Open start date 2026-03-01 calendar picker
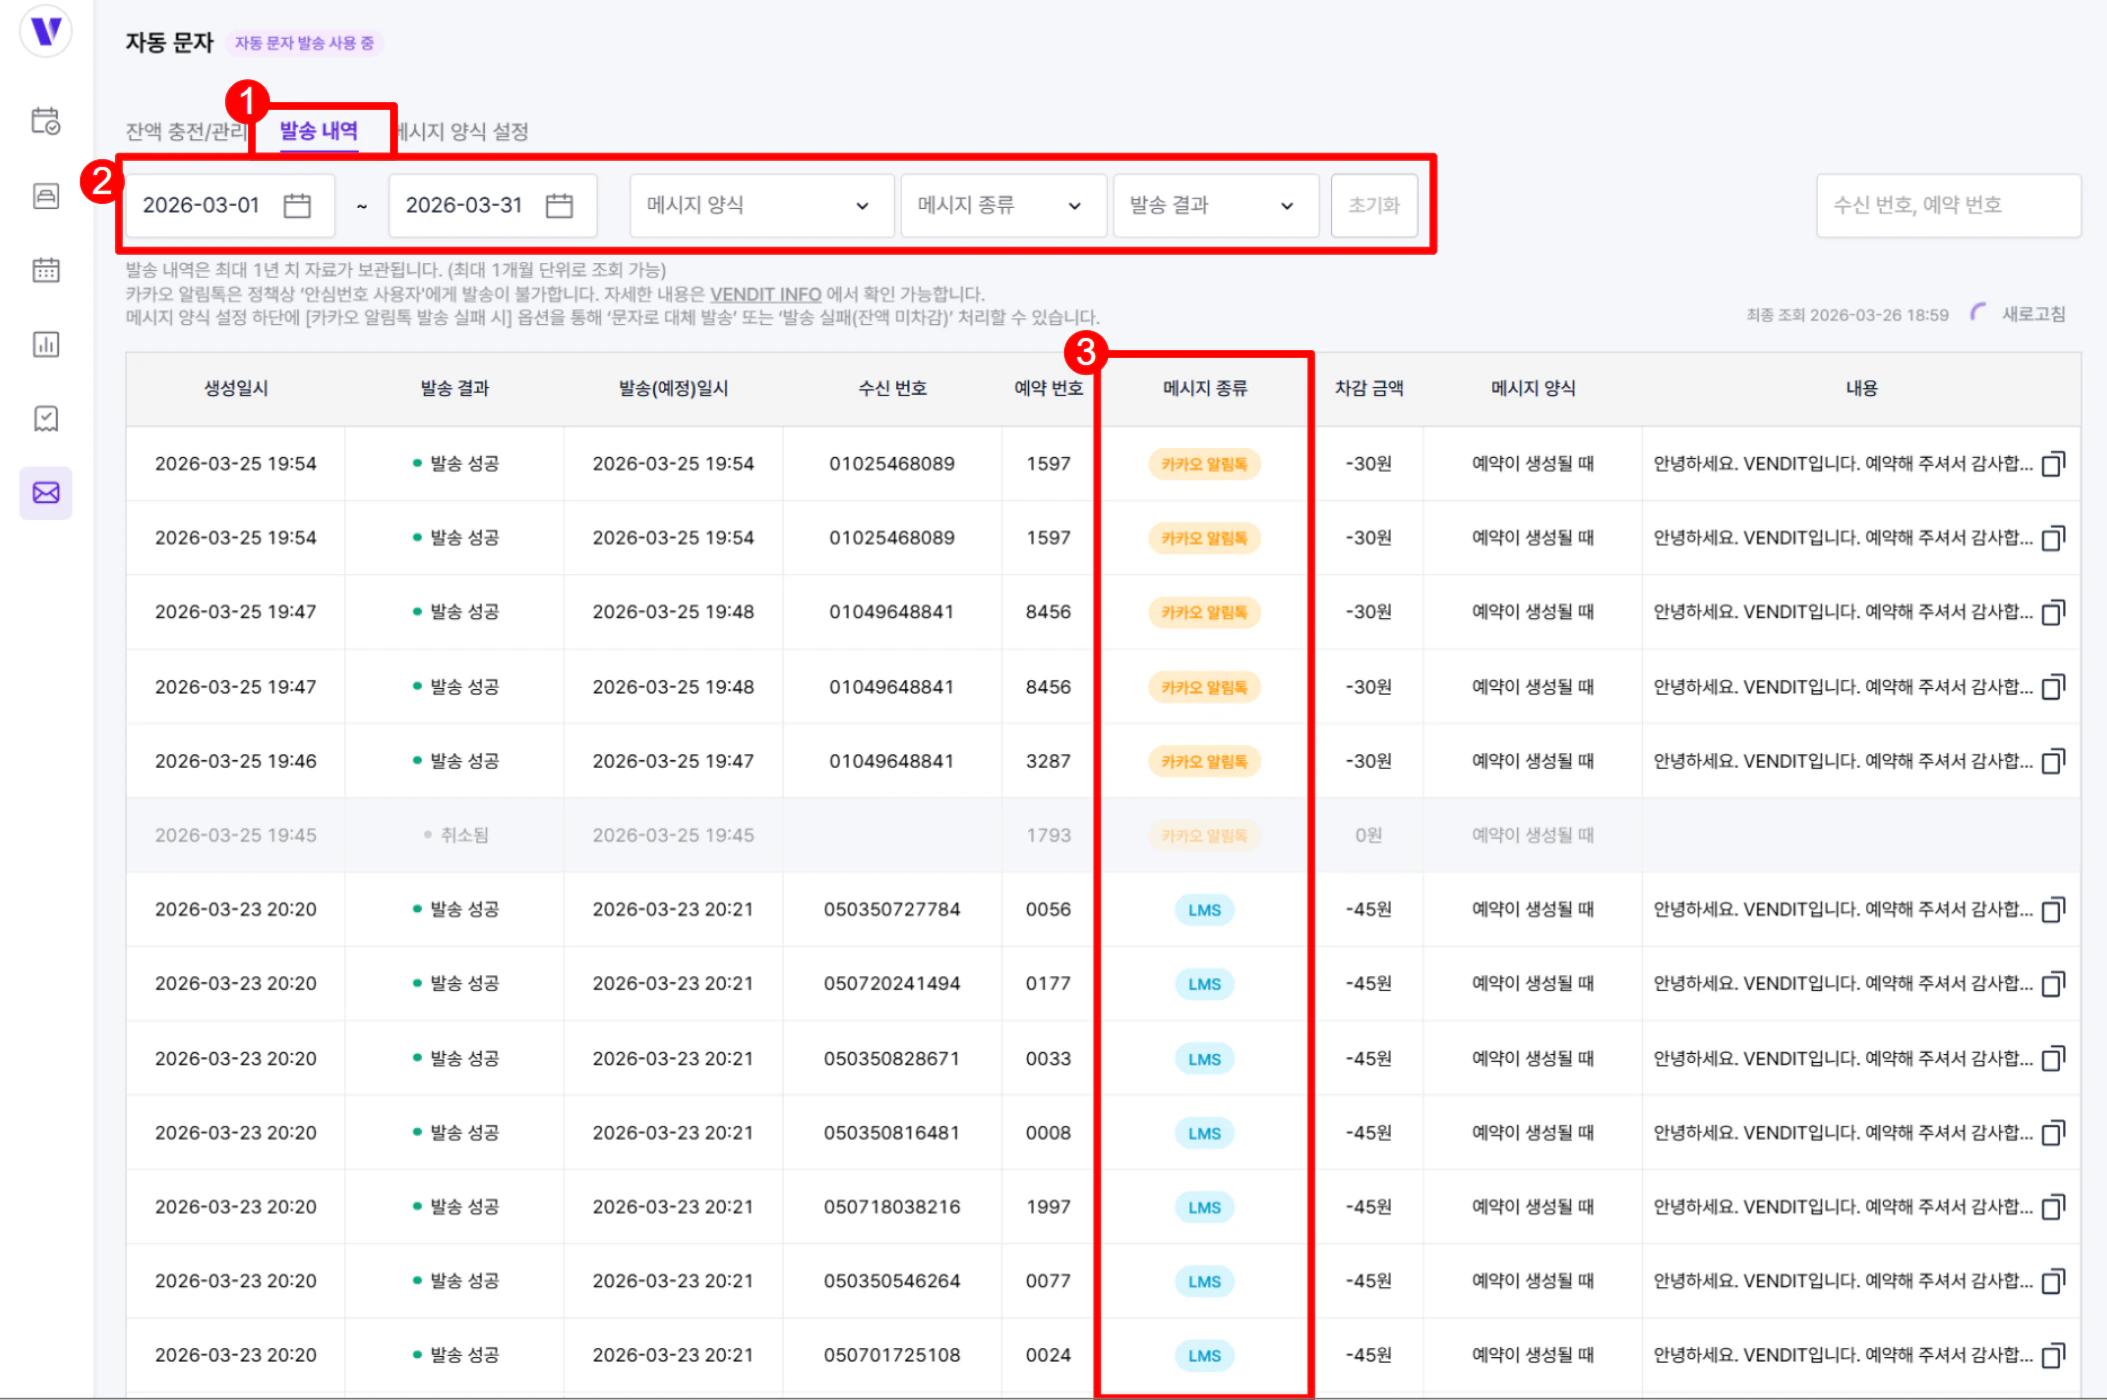This screenshot has width=2107, height=1400. click(297, 206)
